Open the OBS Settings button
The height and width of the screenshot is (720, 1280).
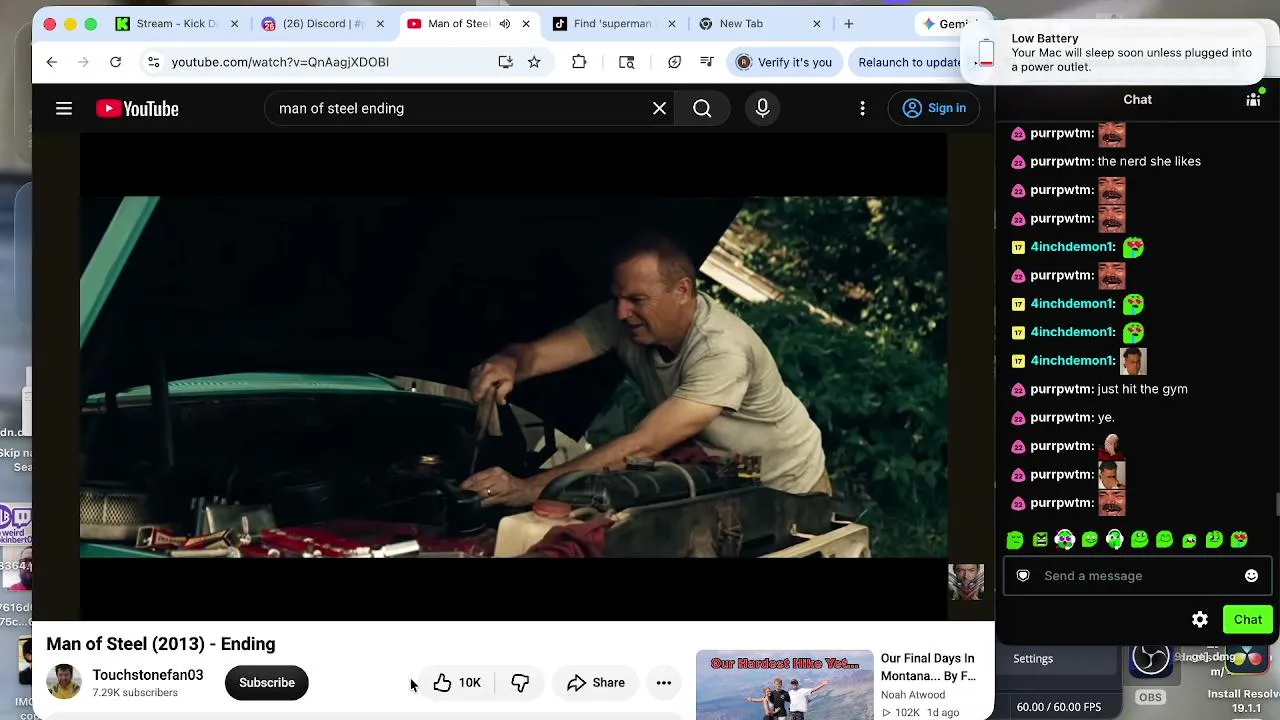[x=1033, y=659]
